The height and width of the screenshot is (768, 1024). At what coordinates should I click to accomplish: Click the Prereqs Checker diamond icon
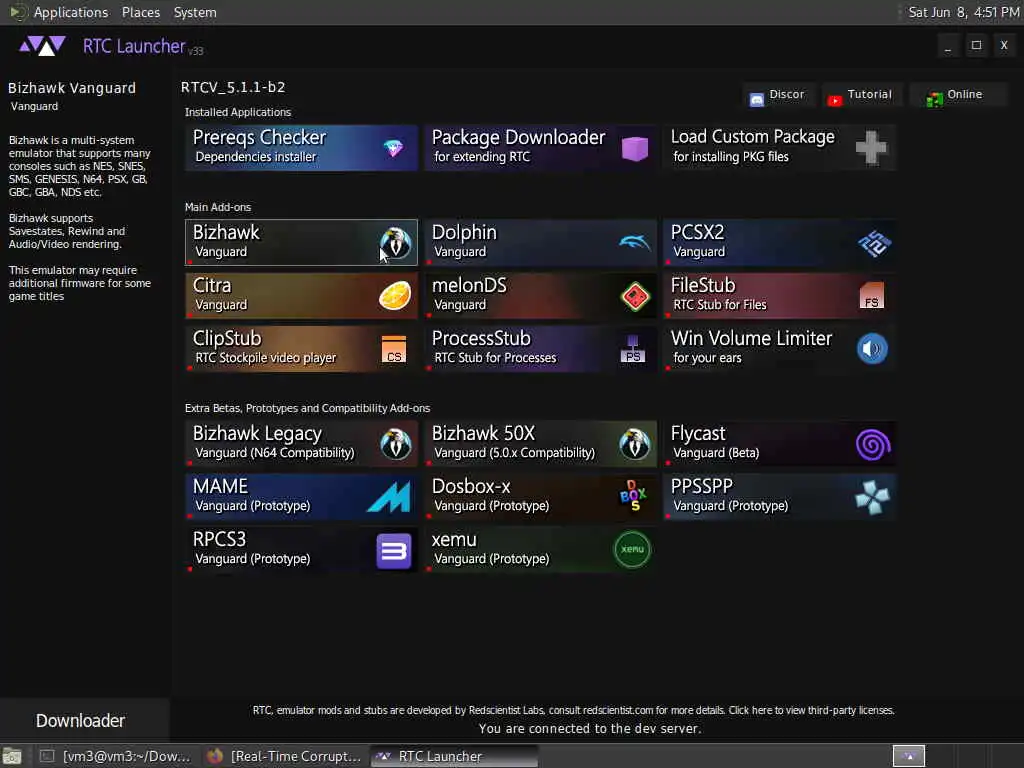point(393,148)
